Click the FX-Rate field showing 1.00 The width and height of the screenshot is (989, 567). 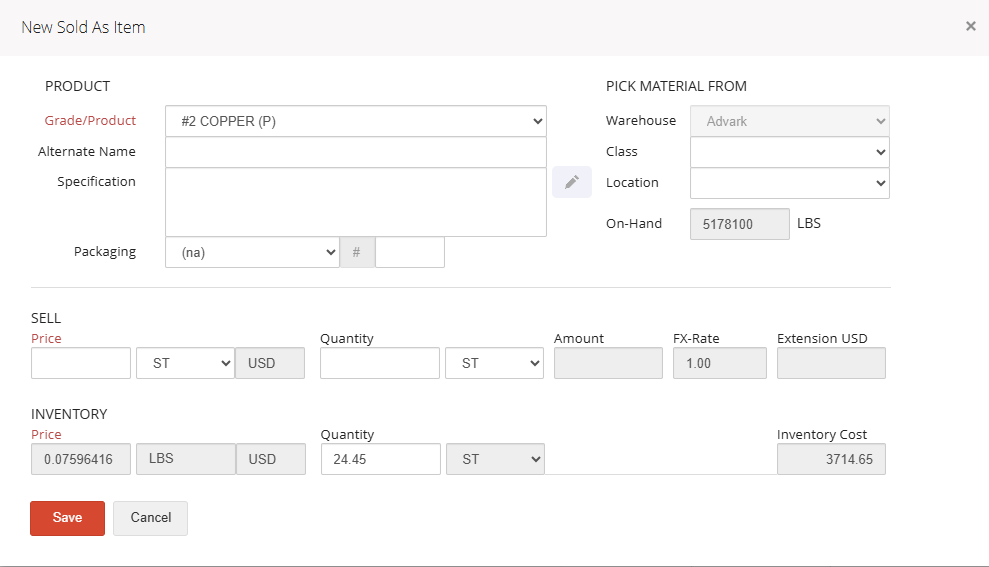click(x=720, y=363)
